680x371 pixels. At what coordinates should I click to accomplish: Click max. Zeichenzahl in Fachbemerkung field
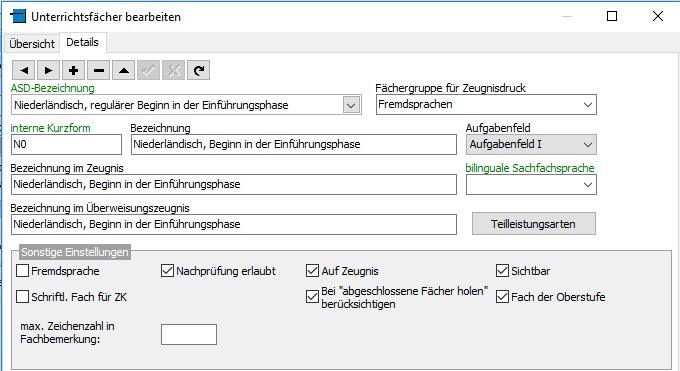189,335
